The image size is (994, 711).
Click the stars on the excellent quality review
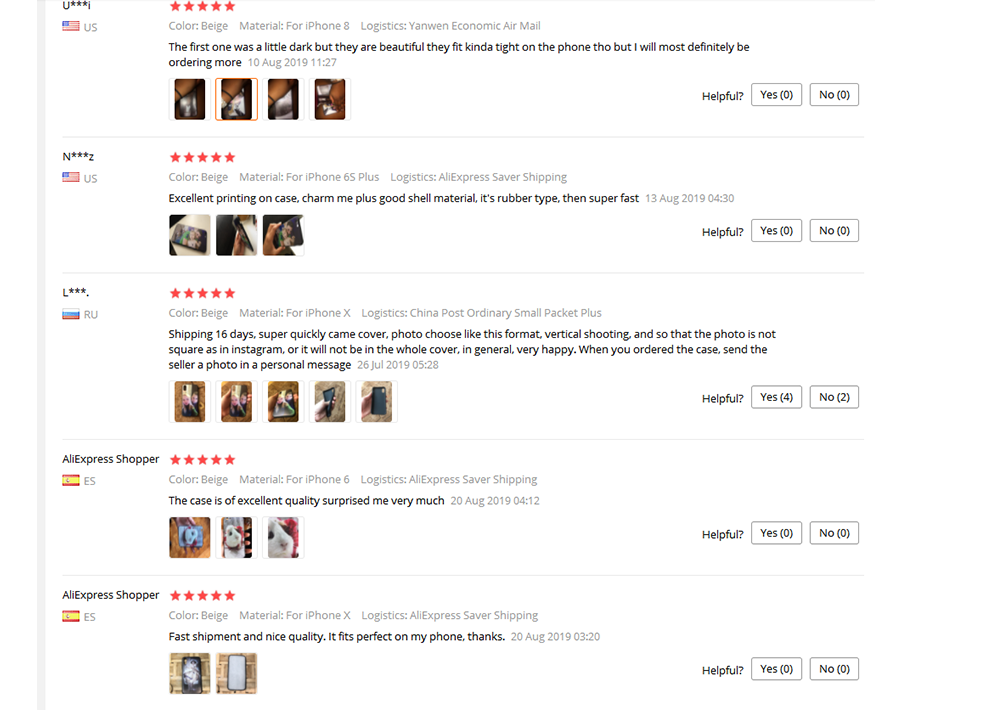pos(202,459)
